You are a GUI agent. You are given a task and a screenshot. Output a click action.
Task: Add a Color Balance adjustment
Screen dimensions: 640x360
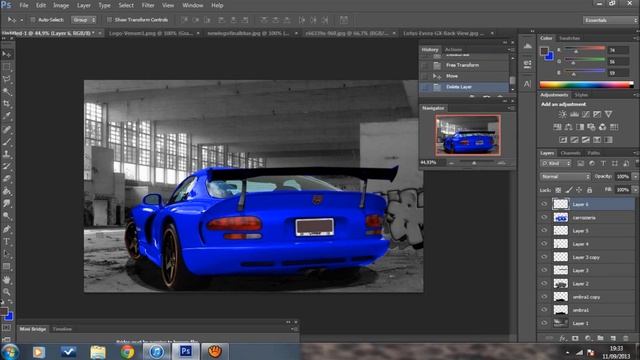click(x=568, y=127)
